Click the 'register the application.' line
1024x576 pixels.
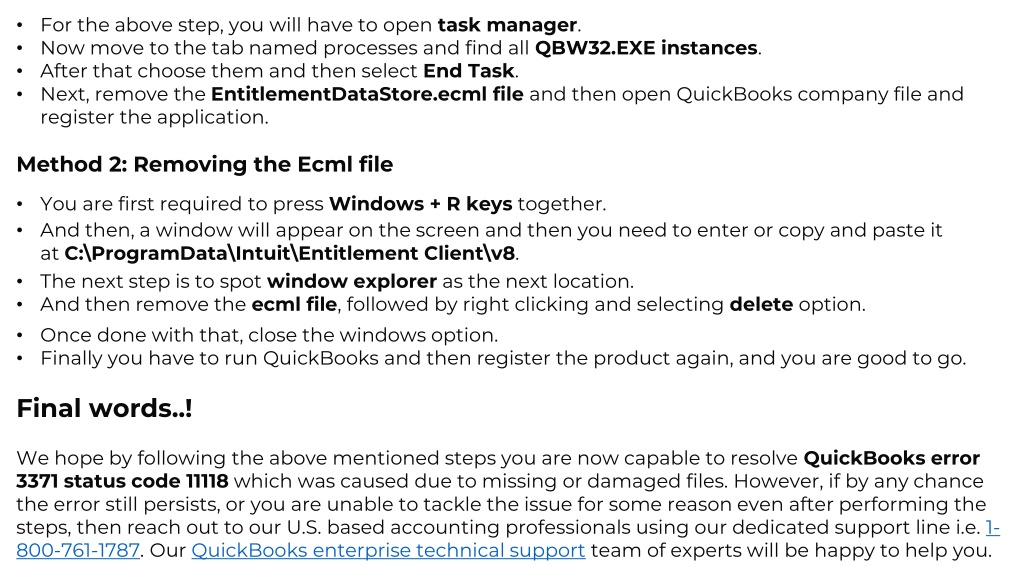pyautogui.click(x=154, y=118)
